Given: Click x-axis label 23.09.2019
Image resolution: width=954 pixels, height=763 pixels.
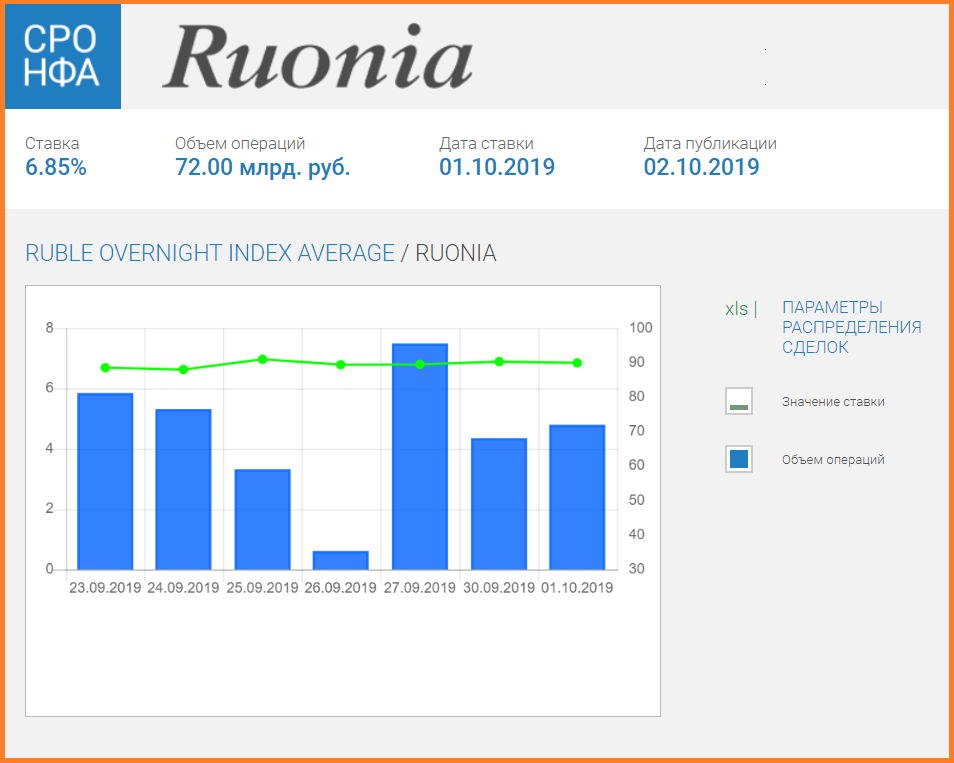Looking at the screenshot, I should 105,588.
